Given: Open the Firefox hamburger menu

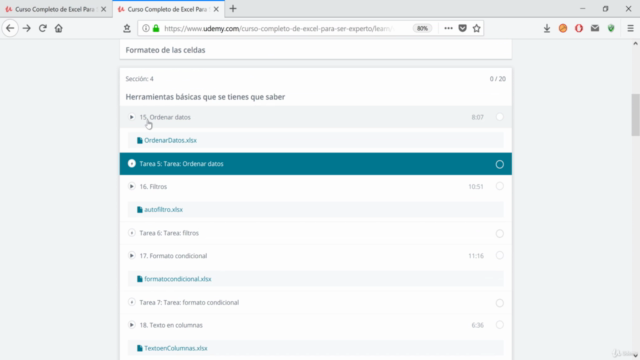Looking at the screenshot, I should [631, 28].
